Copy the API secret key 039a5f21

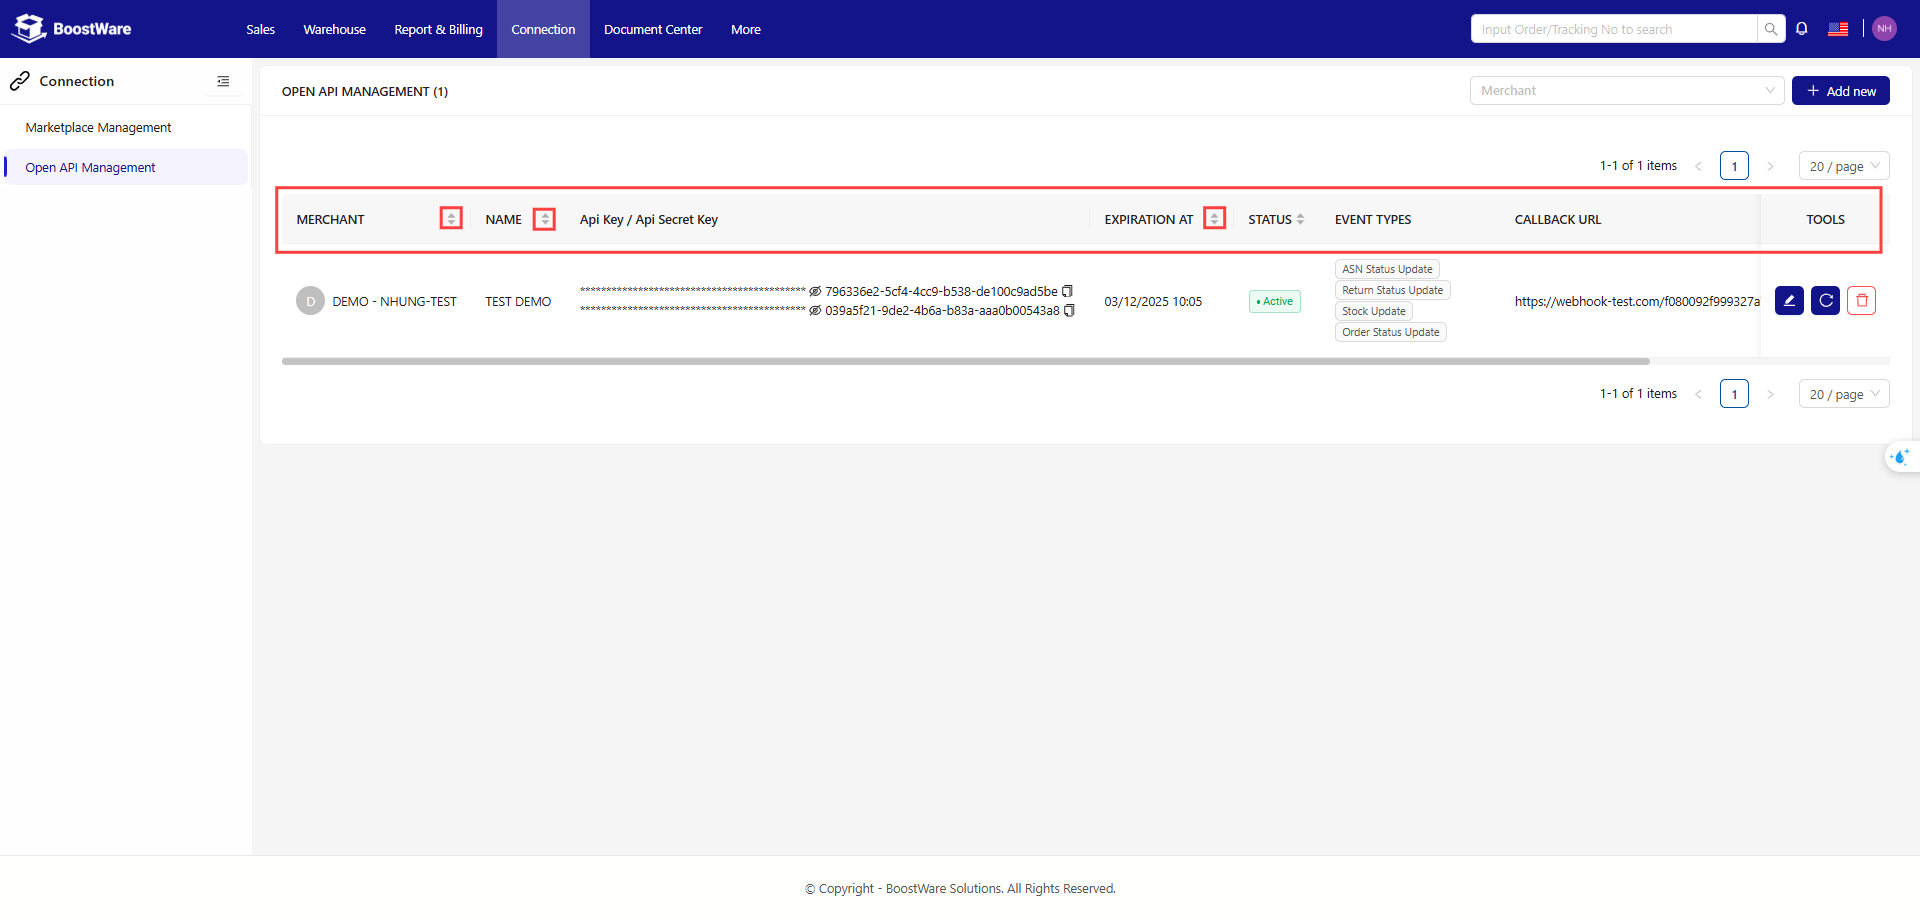[x=1069, y=311]
